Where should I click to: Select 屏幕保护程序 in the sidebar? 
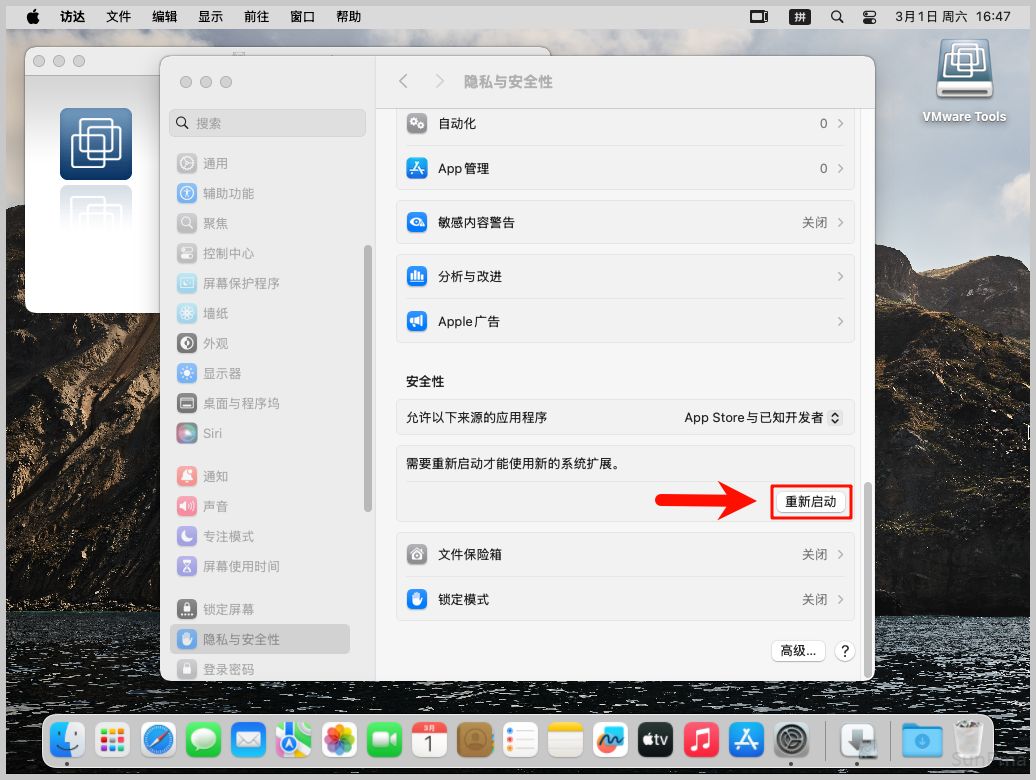coord(240,283)
